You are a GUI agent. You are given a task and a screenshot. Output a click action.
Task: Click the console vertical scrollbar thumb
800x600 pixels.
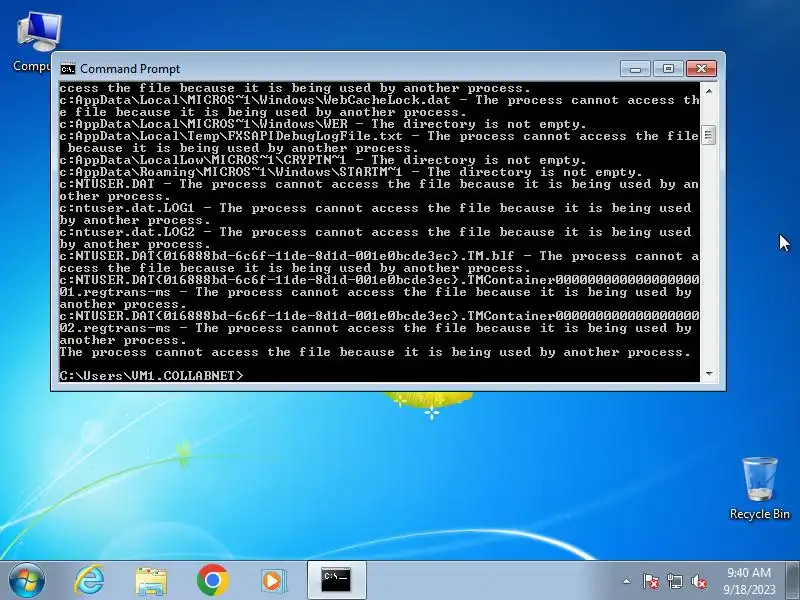(709, 135)
